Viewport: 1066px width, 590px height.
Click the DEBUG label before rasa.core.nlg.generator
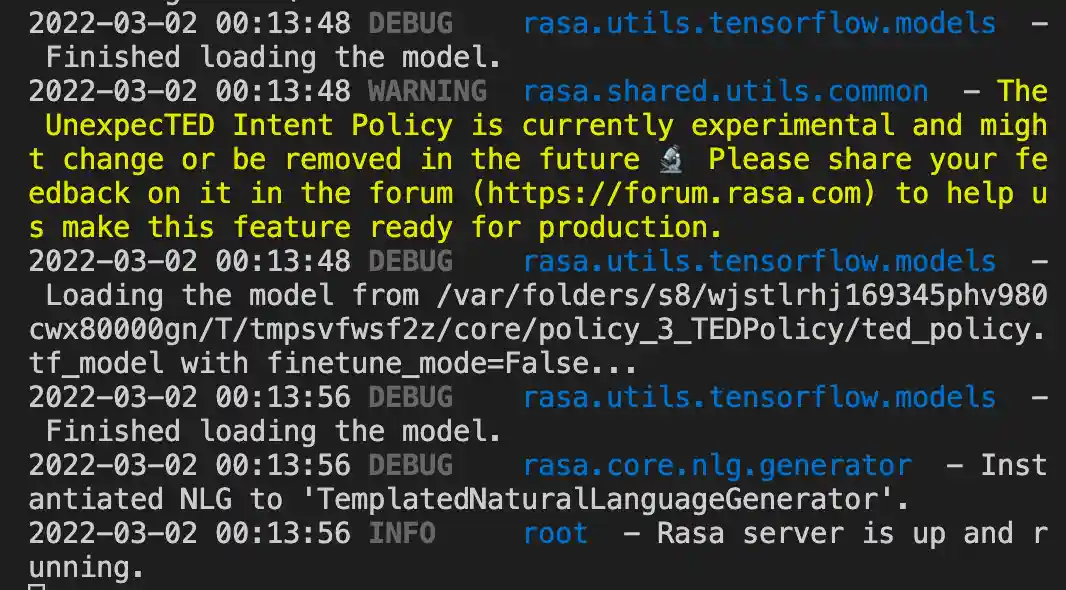point(410,465)
